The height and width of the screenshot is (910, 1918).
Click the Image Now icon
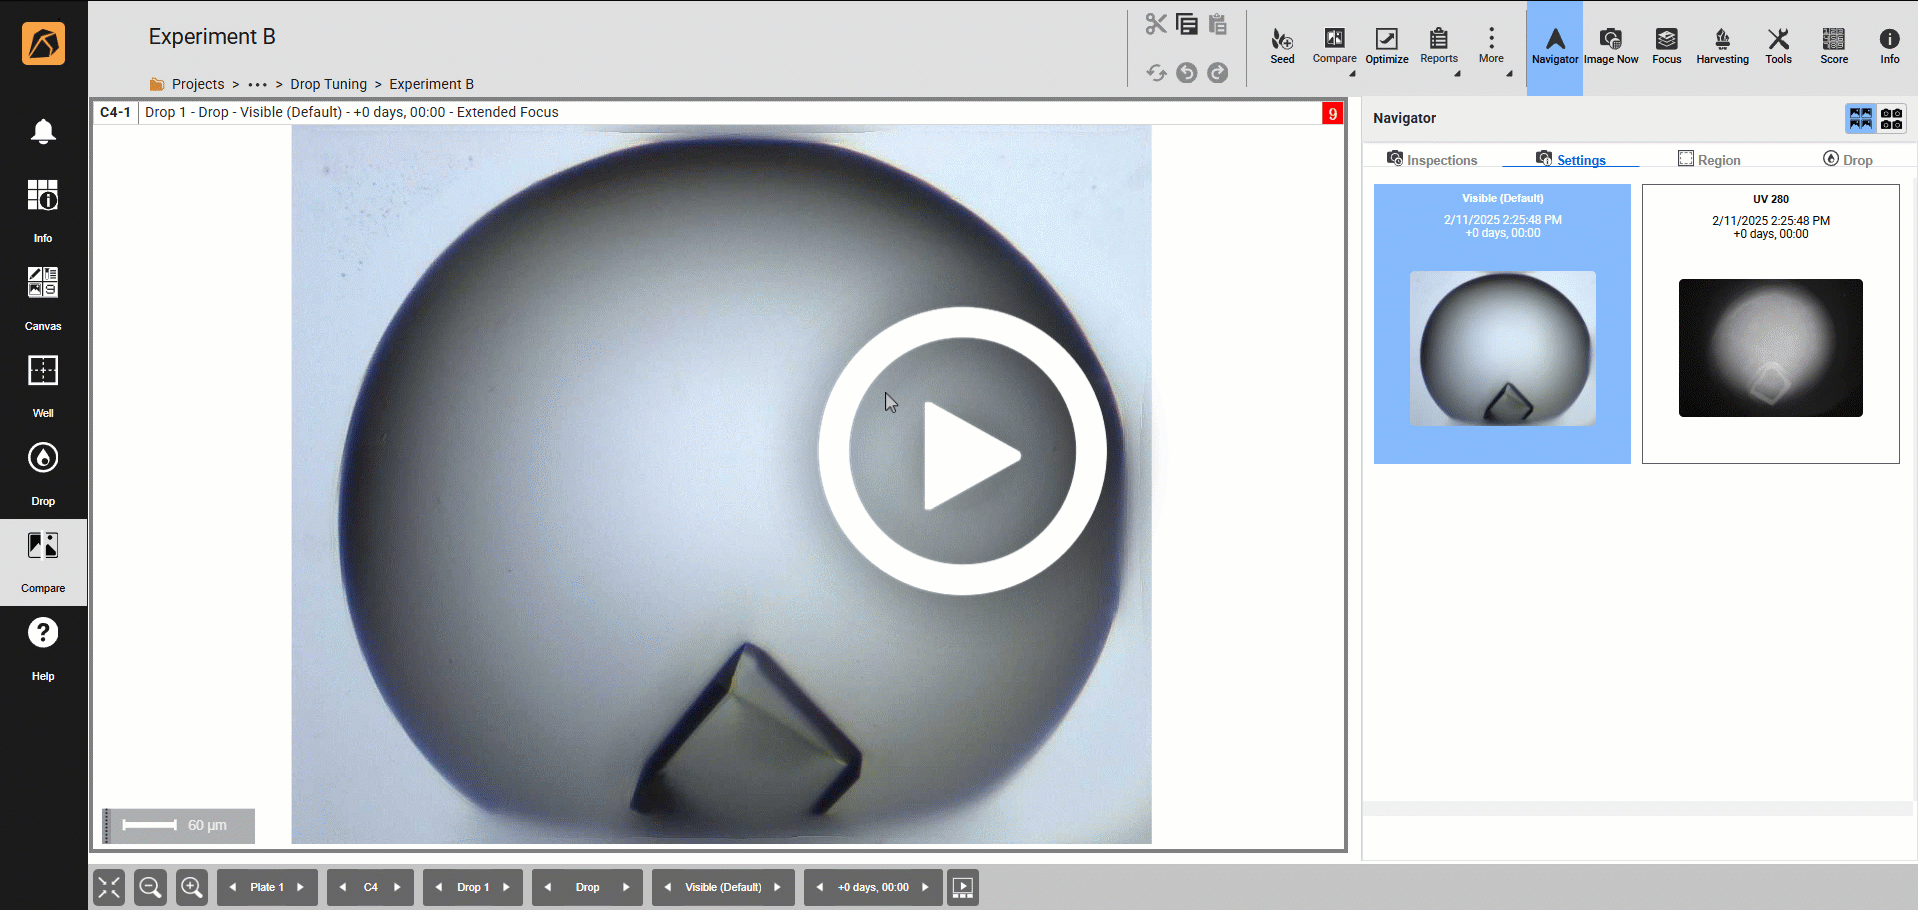pos(1610,46)
